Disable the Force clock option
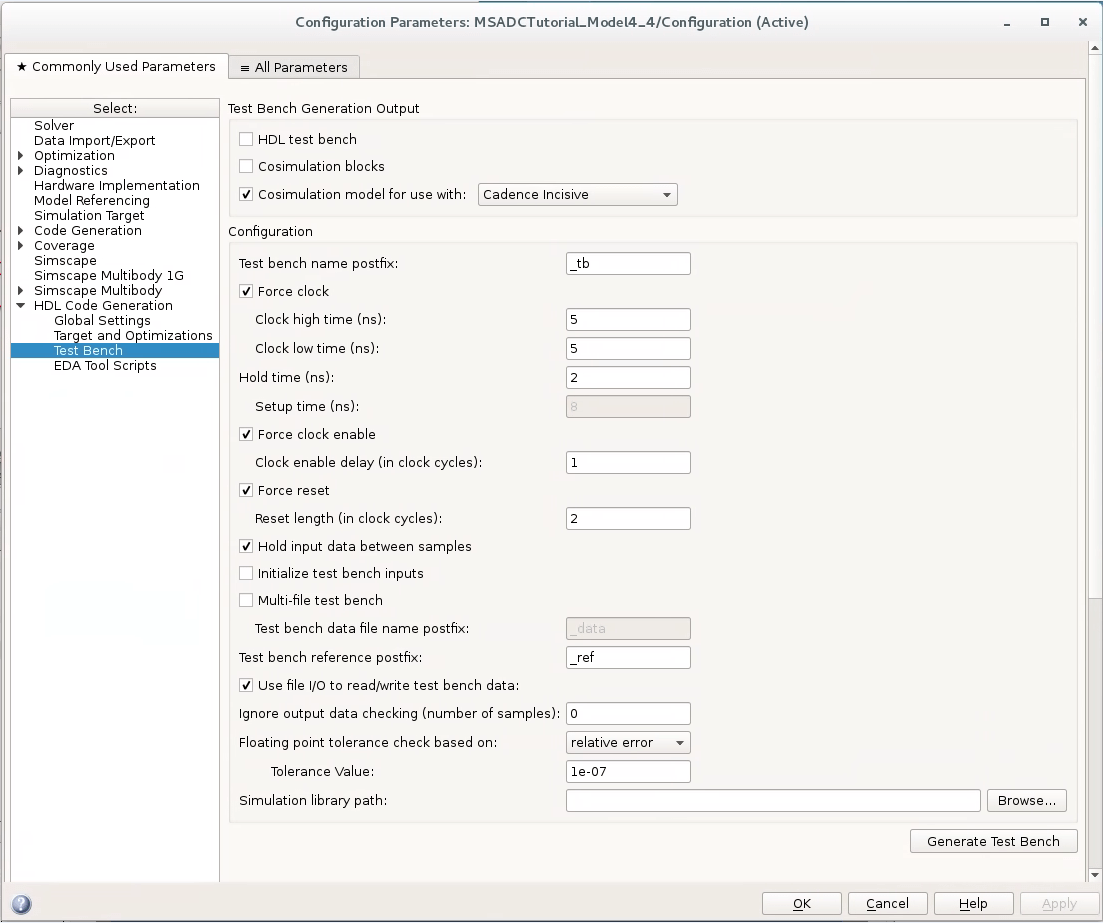 245,291
